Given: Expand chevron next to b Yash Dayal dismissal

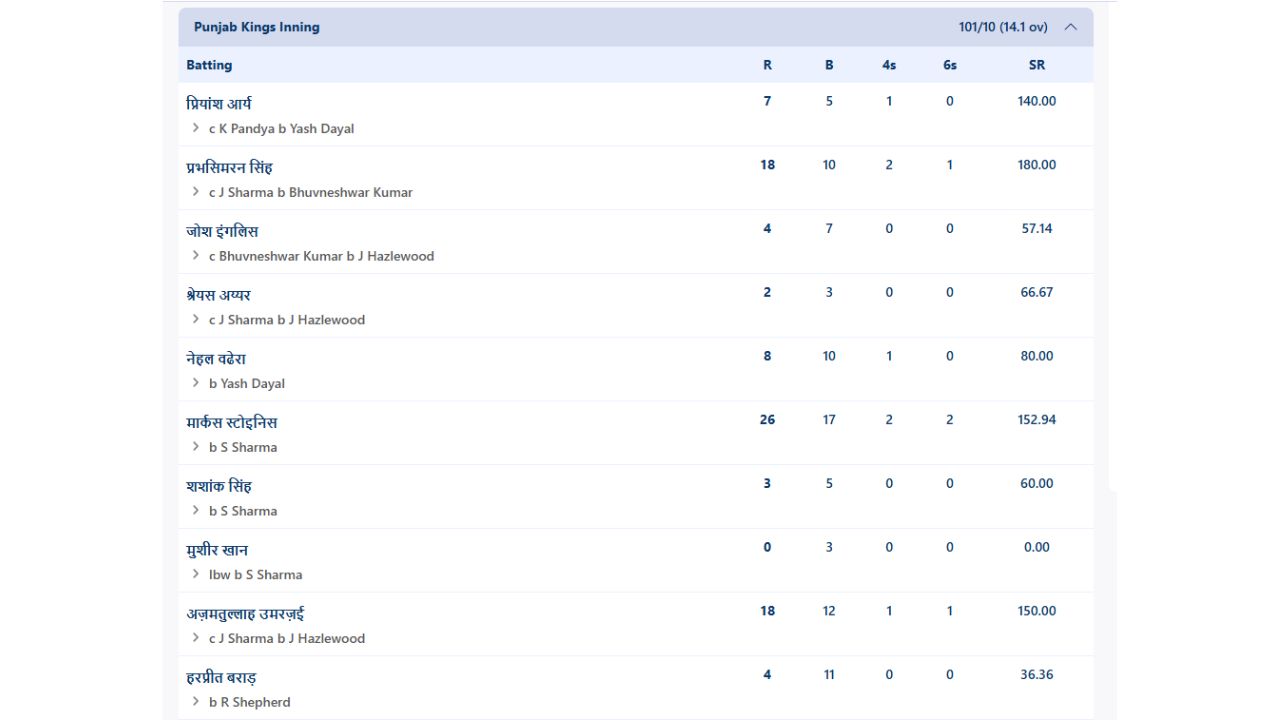Looking at the screenshot, I should click(196, 383).
